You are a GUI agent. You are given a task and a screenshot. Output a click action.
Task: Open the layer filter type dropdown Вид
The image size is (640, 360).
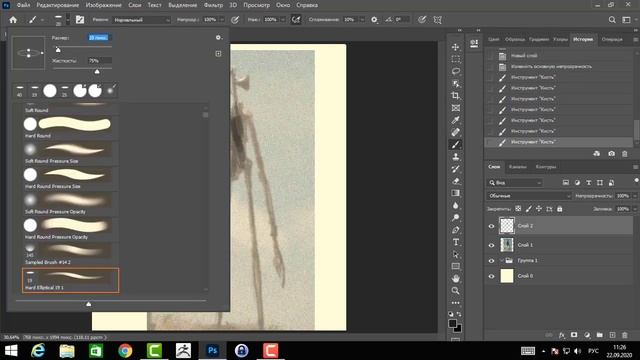[515, 183]
